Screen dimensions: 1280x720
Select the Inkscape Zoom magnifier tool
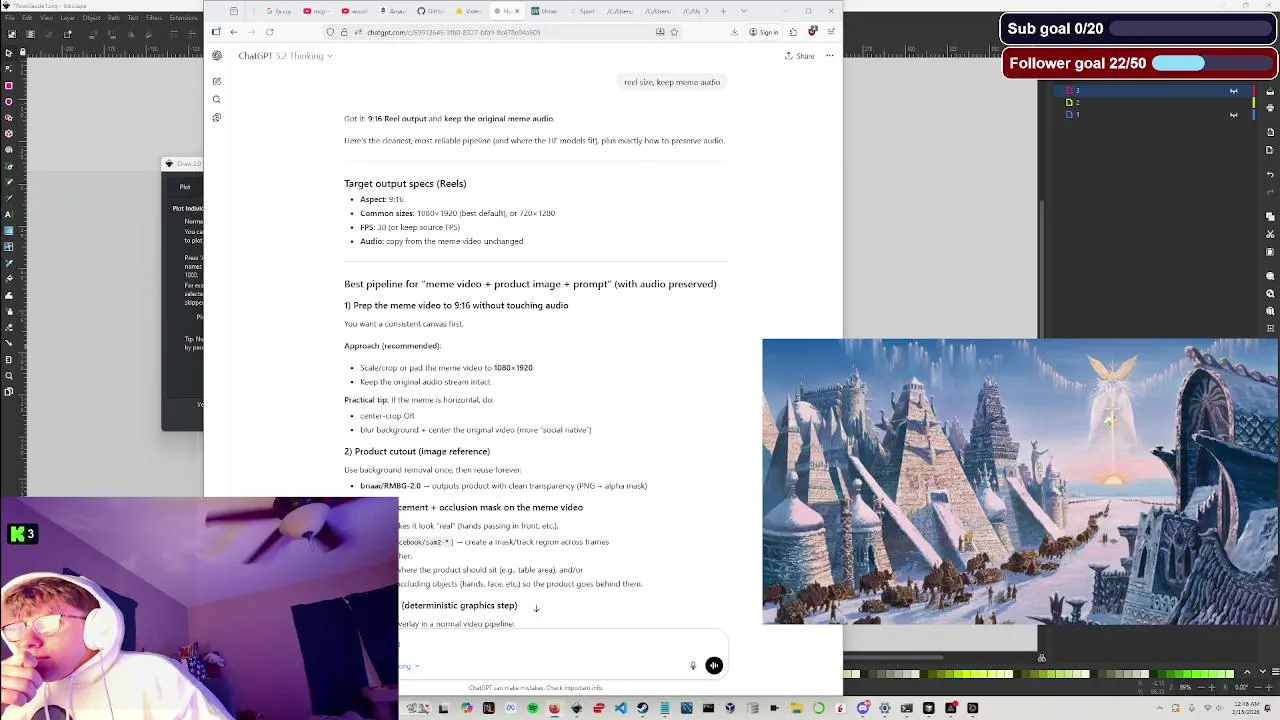9,376
